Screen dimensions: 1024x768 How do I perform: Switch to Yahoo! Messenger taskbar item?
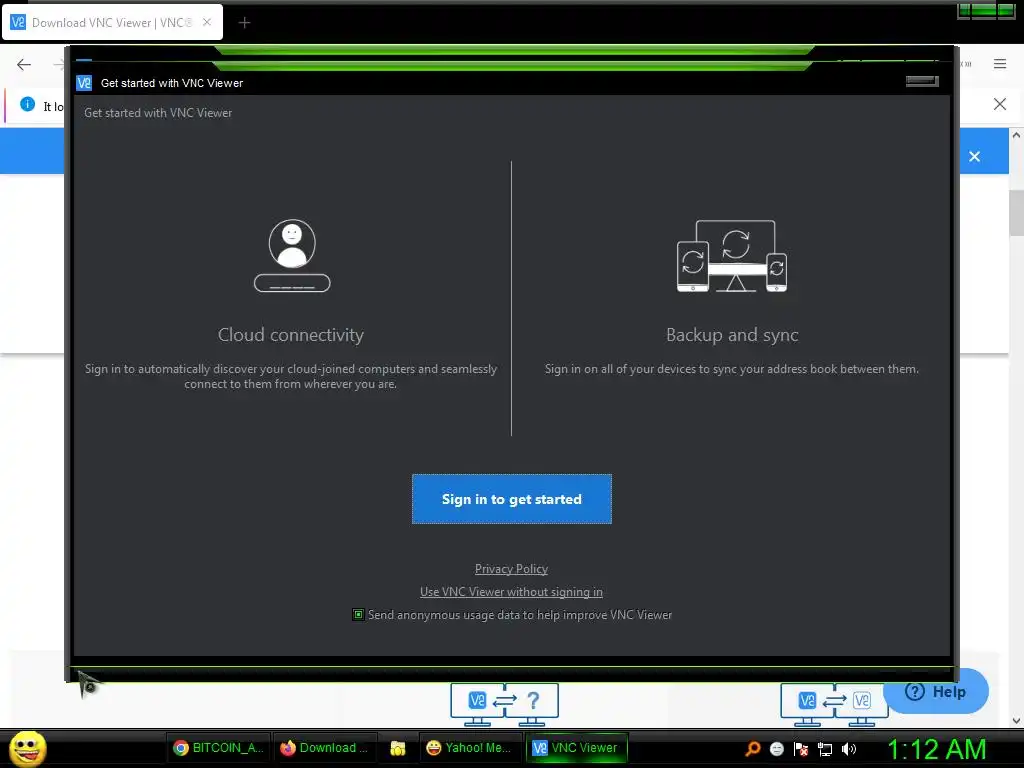point(470,748)
